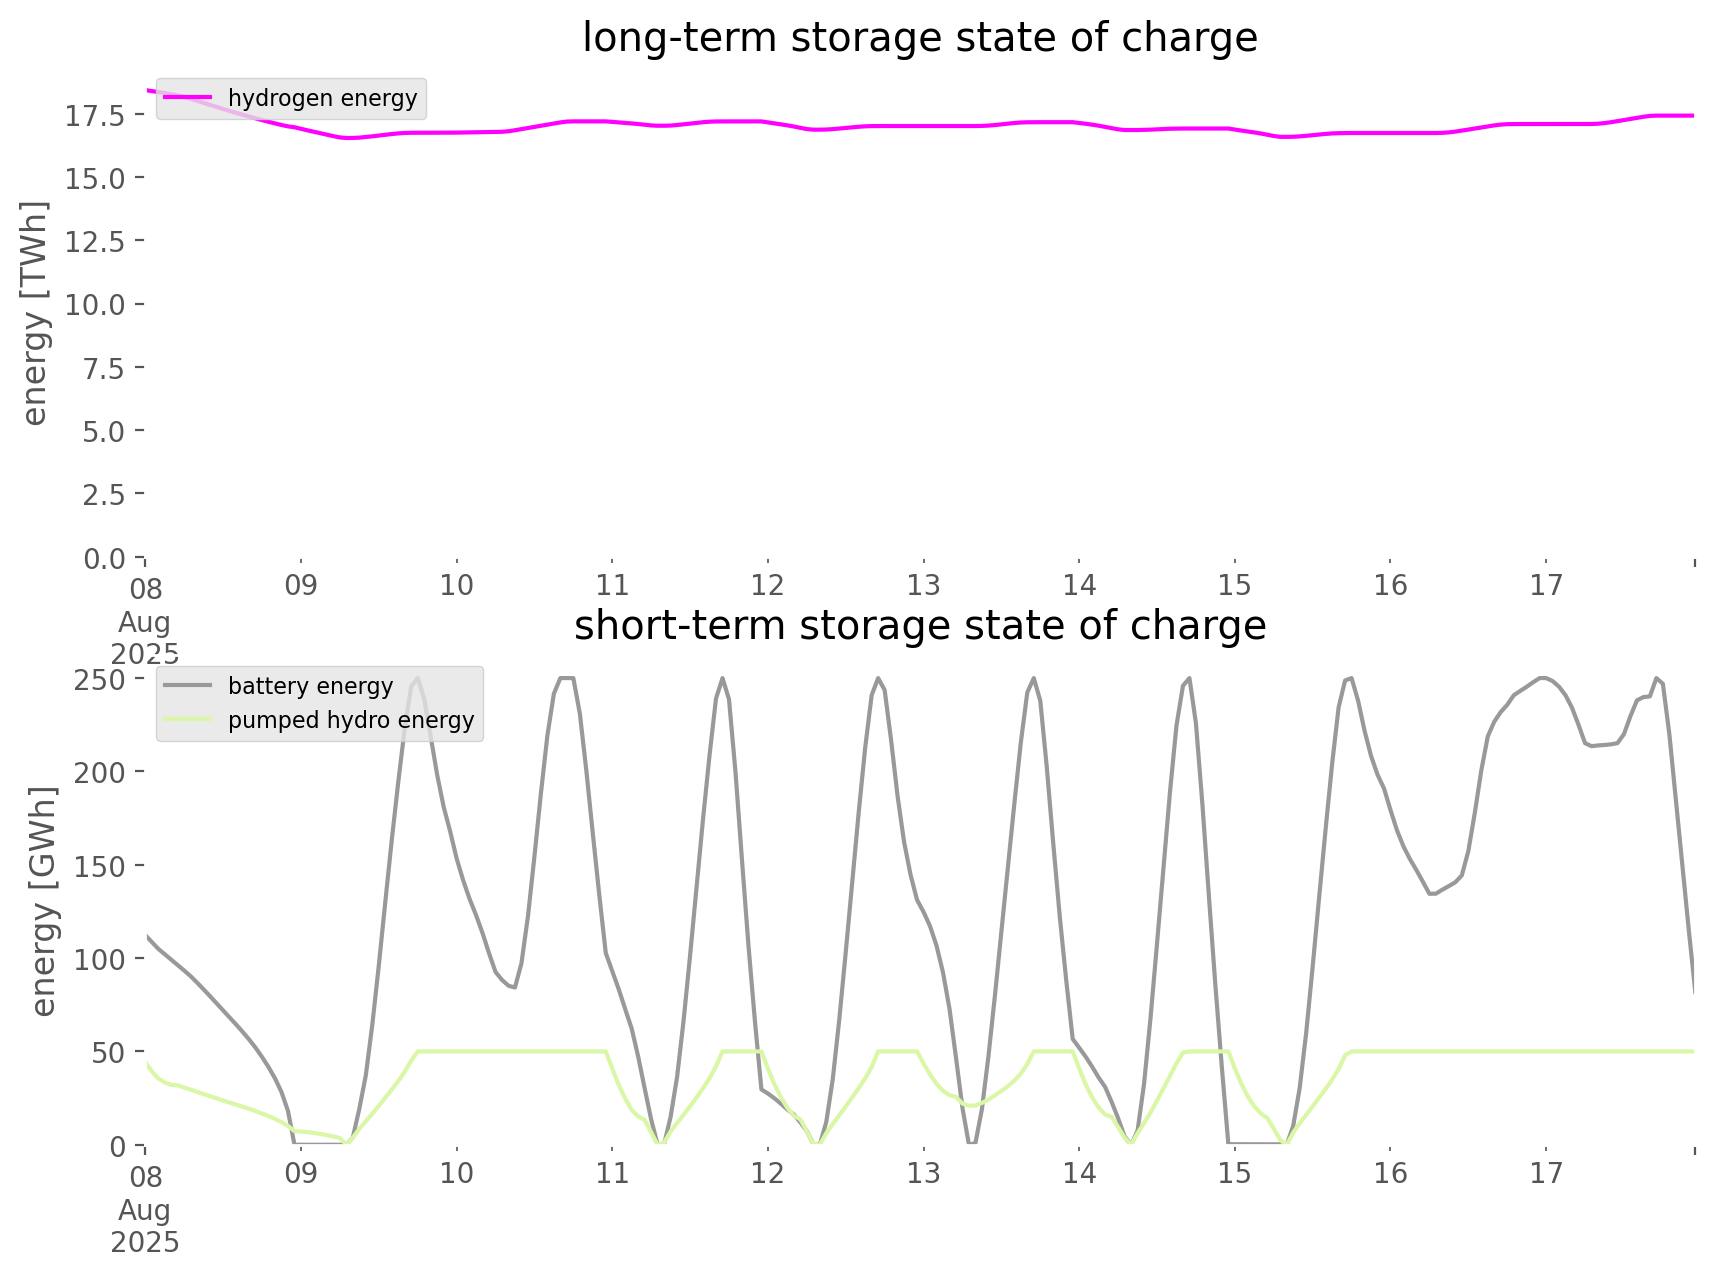Image resolution: width=1715 pixels, height=1277 pixels.
Task: Click the 250 tick on the GWh axis
Action: [x=99, y=680]
